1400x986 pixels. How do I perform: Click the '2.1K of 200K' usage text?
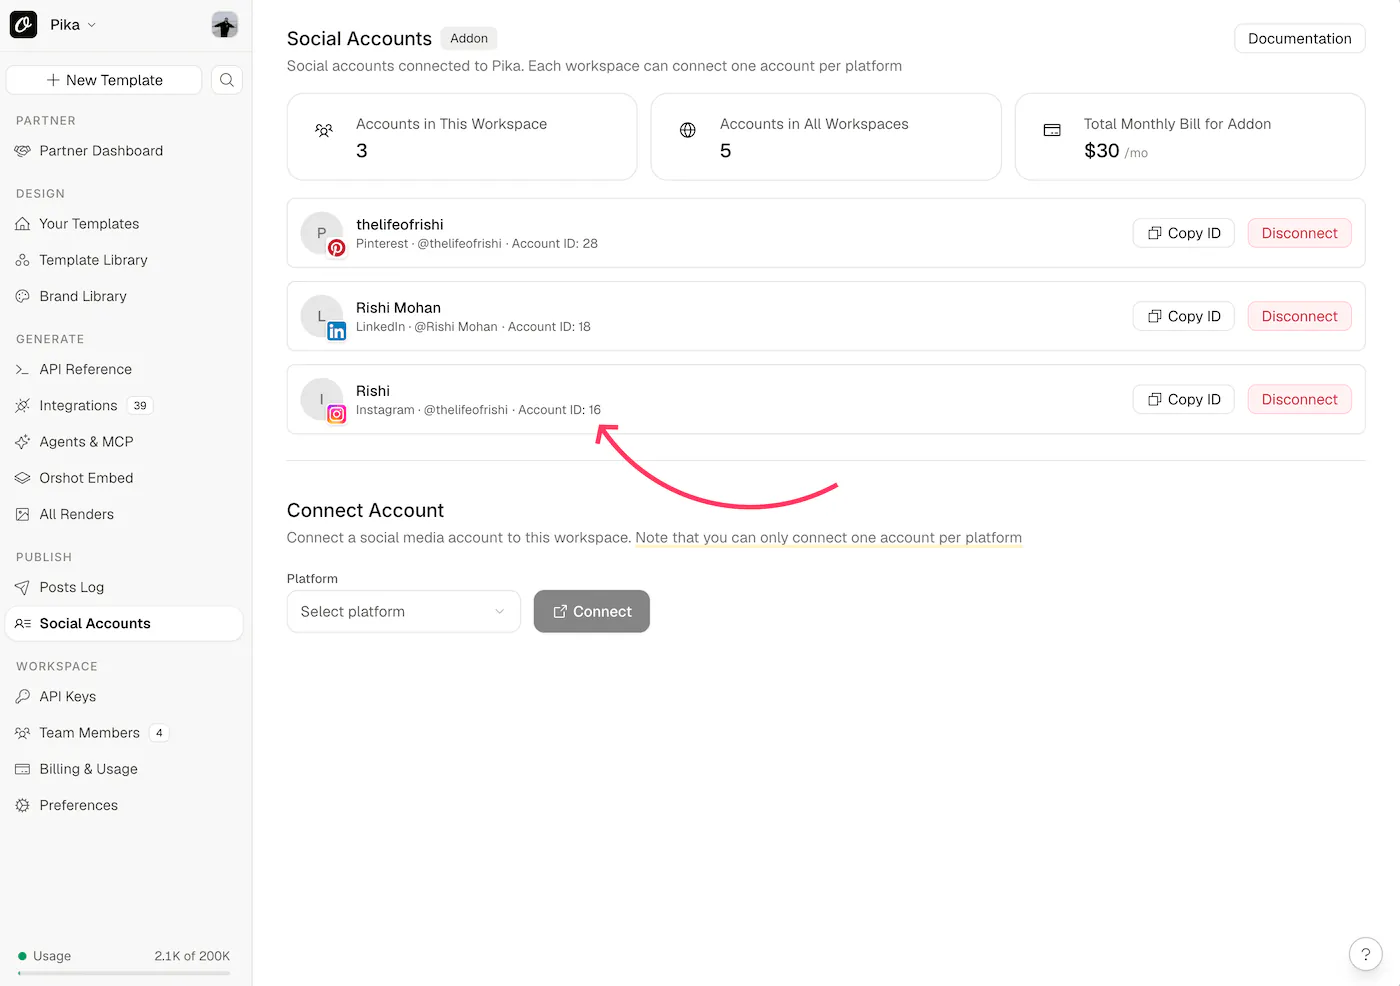(192, 956)
